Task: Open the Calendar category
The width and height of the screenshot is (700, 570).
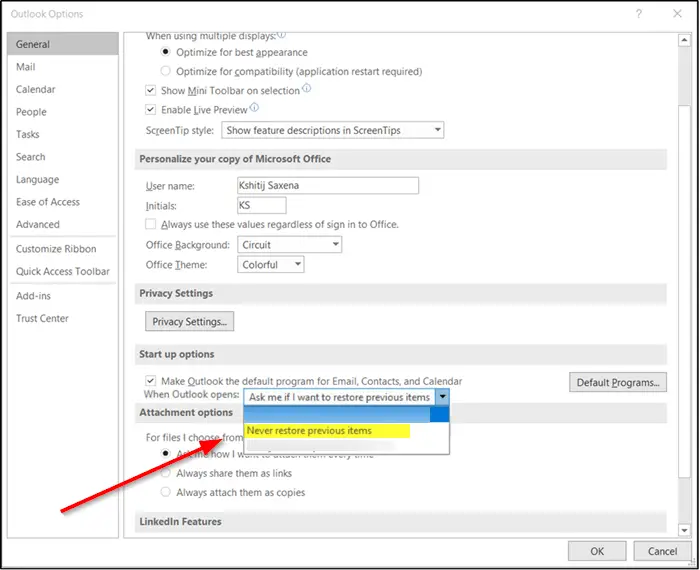Action: [63, 89]
